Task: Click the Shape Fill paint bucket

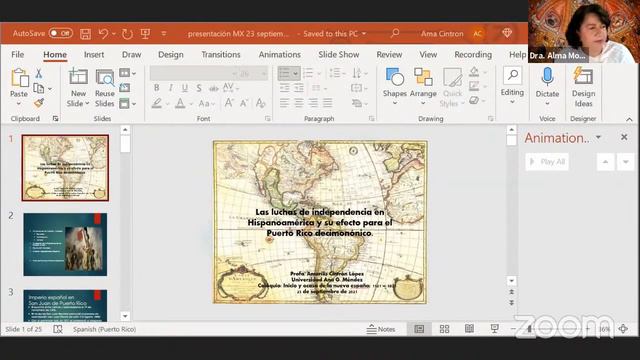Action: click(474, 72)
